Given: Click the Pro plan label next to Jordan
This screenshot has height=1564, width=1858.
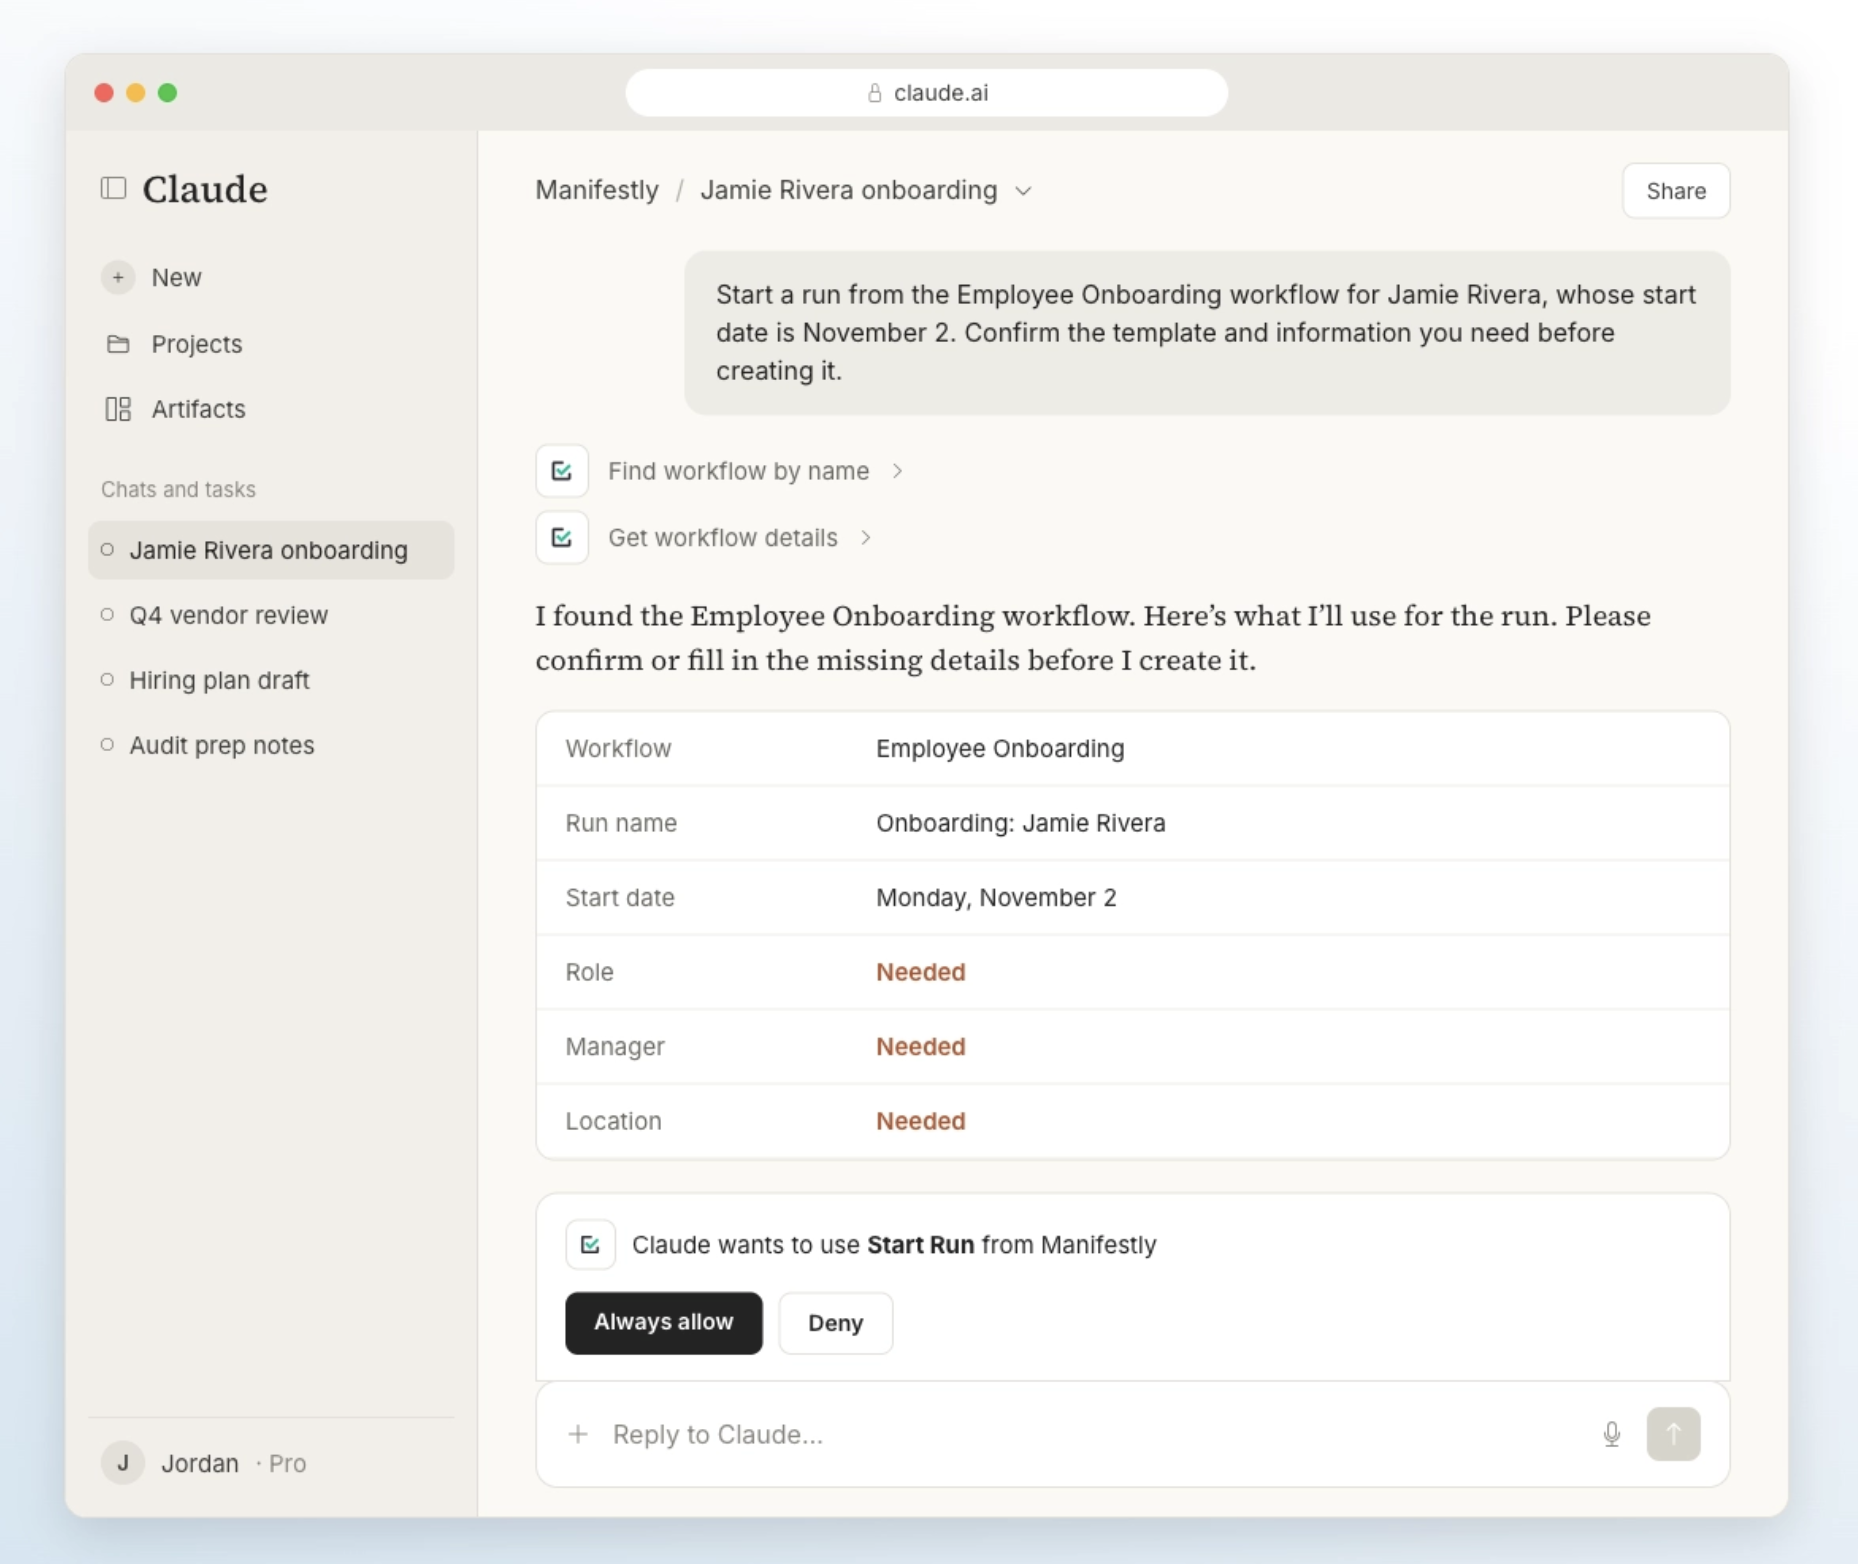Looking at the screenshot, I should pos(287,1463).
